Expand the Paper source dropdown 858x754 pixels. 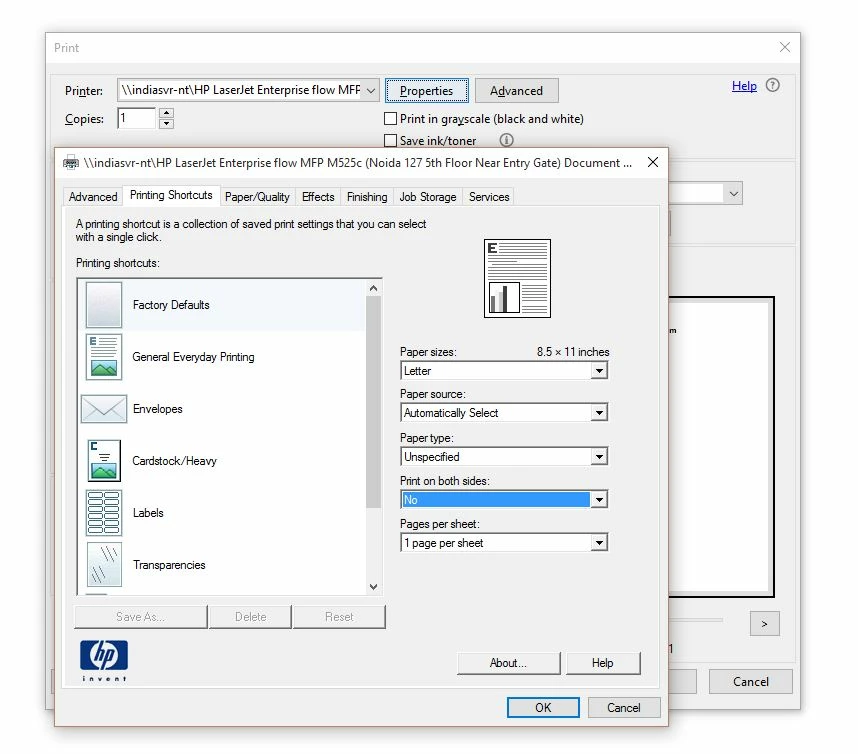coord(504,413)
